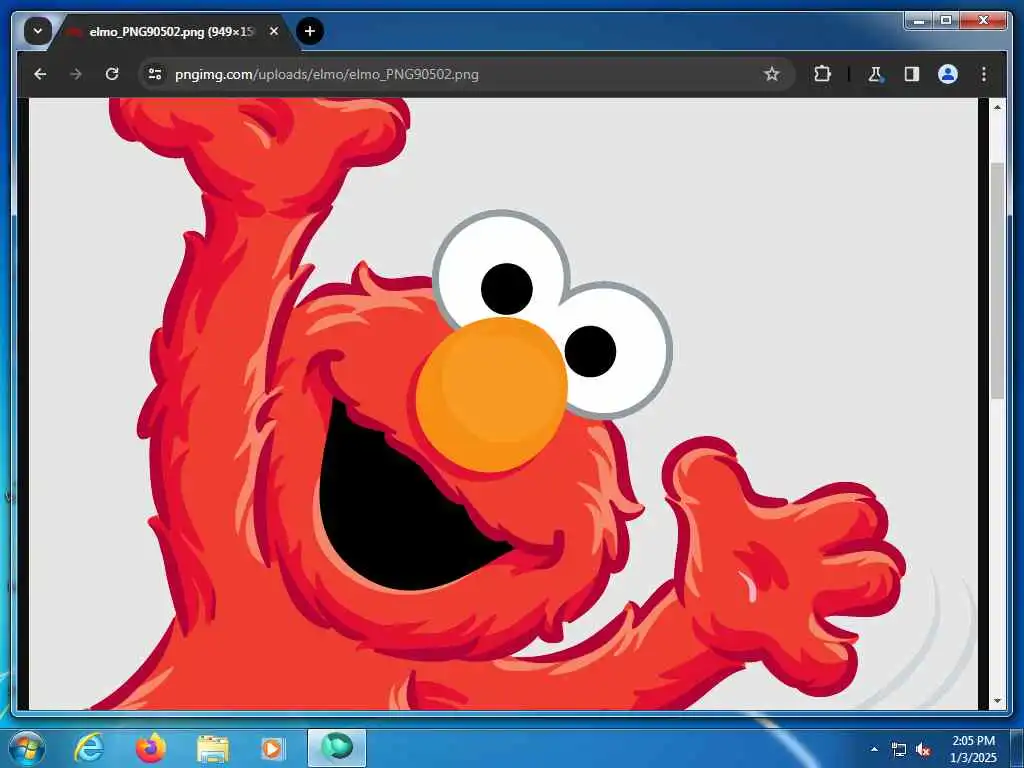Open Windows Media Player taskbar icon

[x=272, y=748]
